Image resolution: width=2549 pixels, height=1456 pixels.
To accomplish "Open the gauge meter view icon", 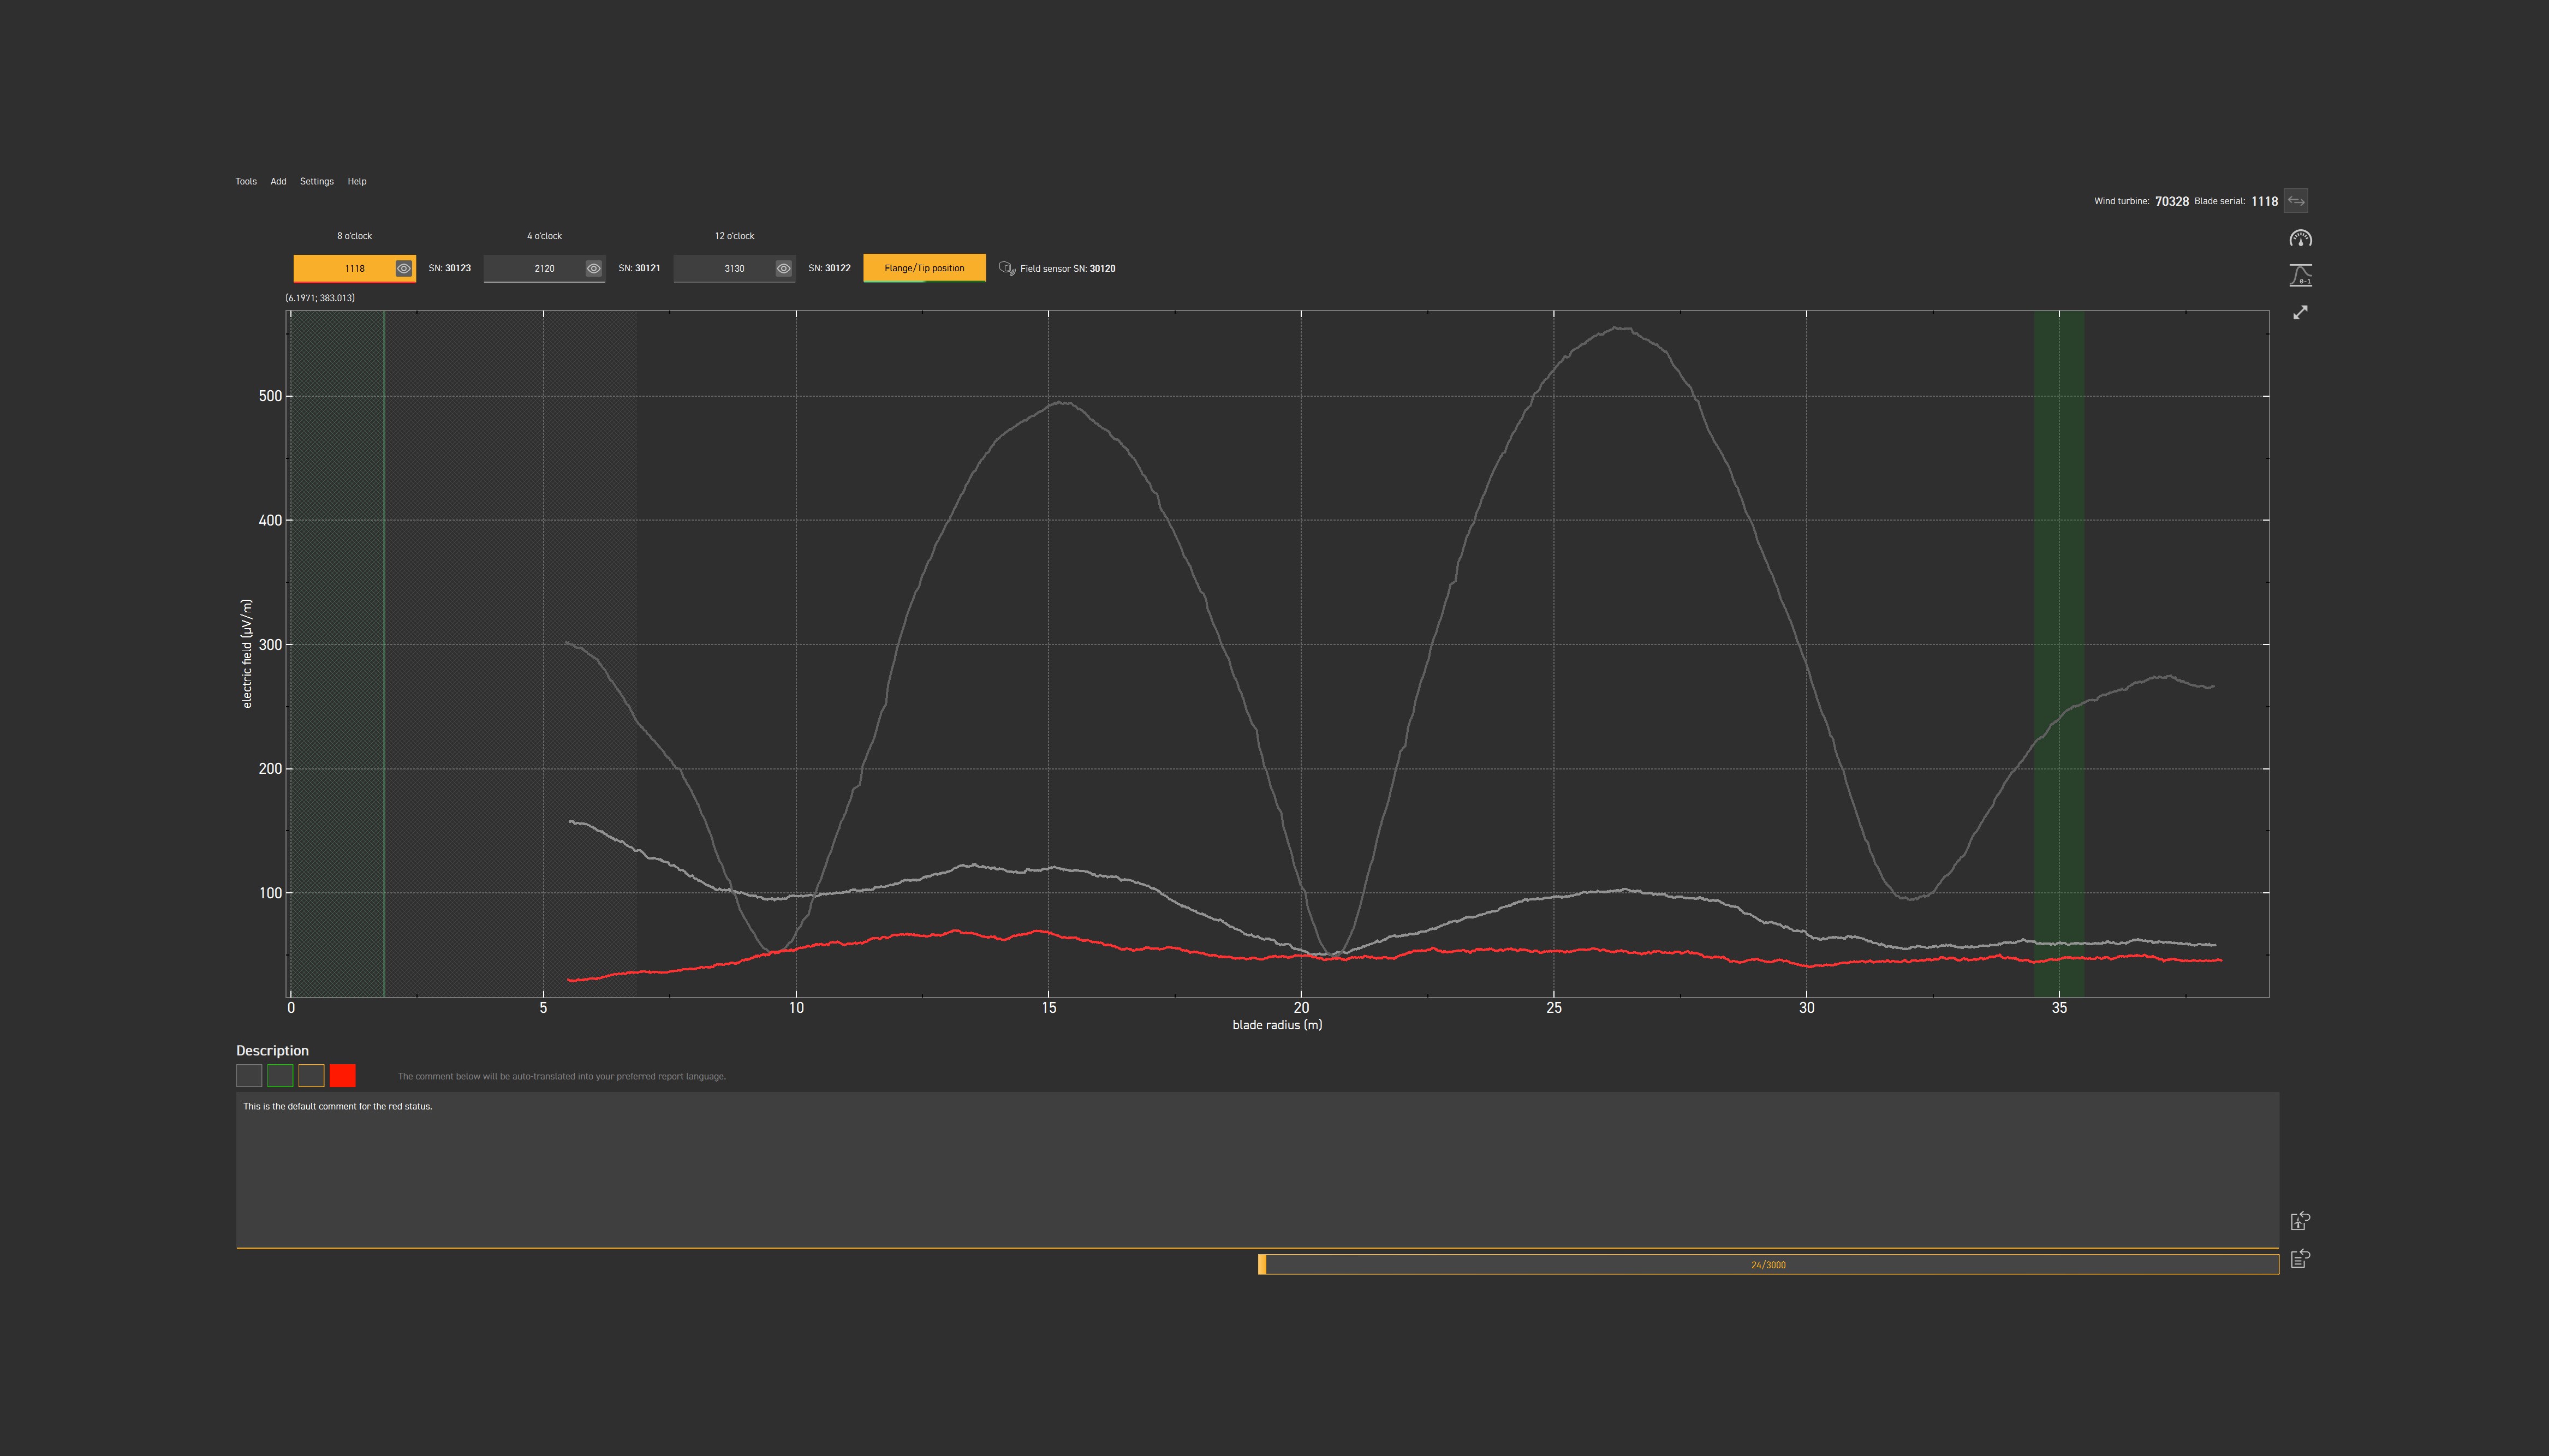I will coord(2300,239).
